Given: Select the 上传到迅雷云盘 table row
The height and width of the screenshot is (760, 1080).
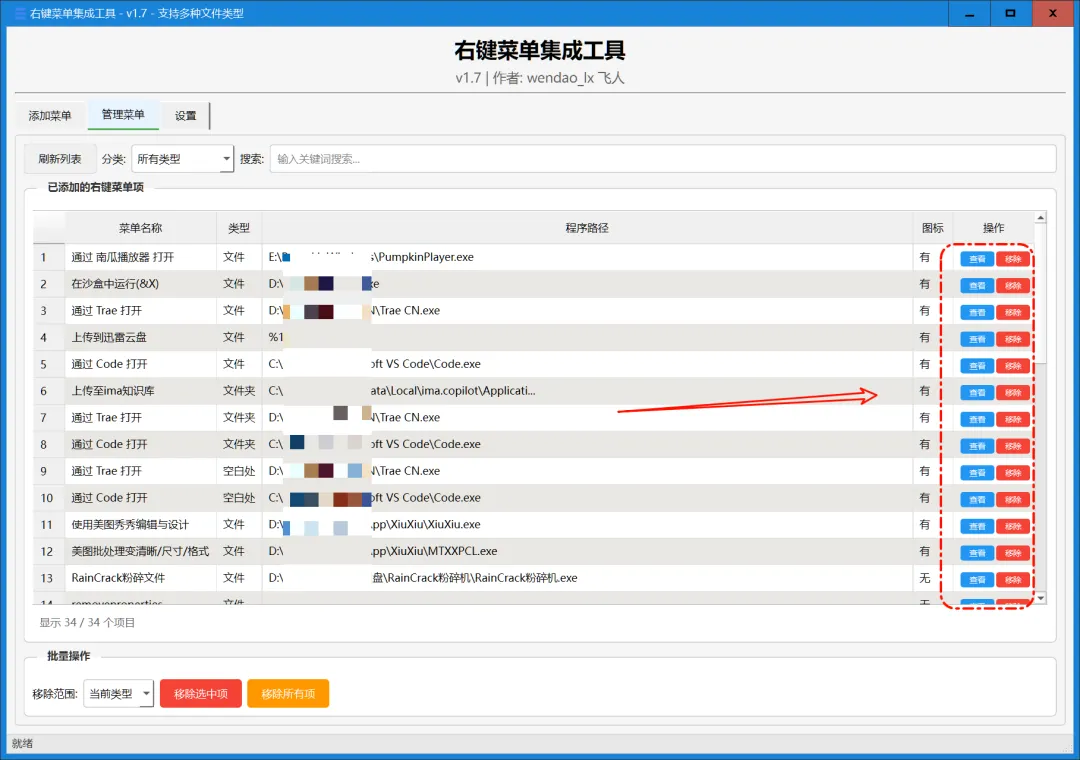Looking at the screenshot, I should (400, 338).
